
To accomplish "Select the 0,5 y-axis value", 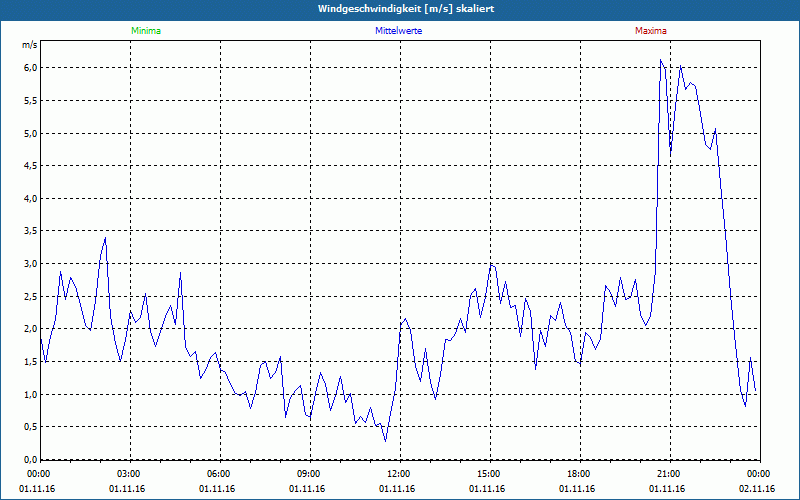I will [30, 427].
